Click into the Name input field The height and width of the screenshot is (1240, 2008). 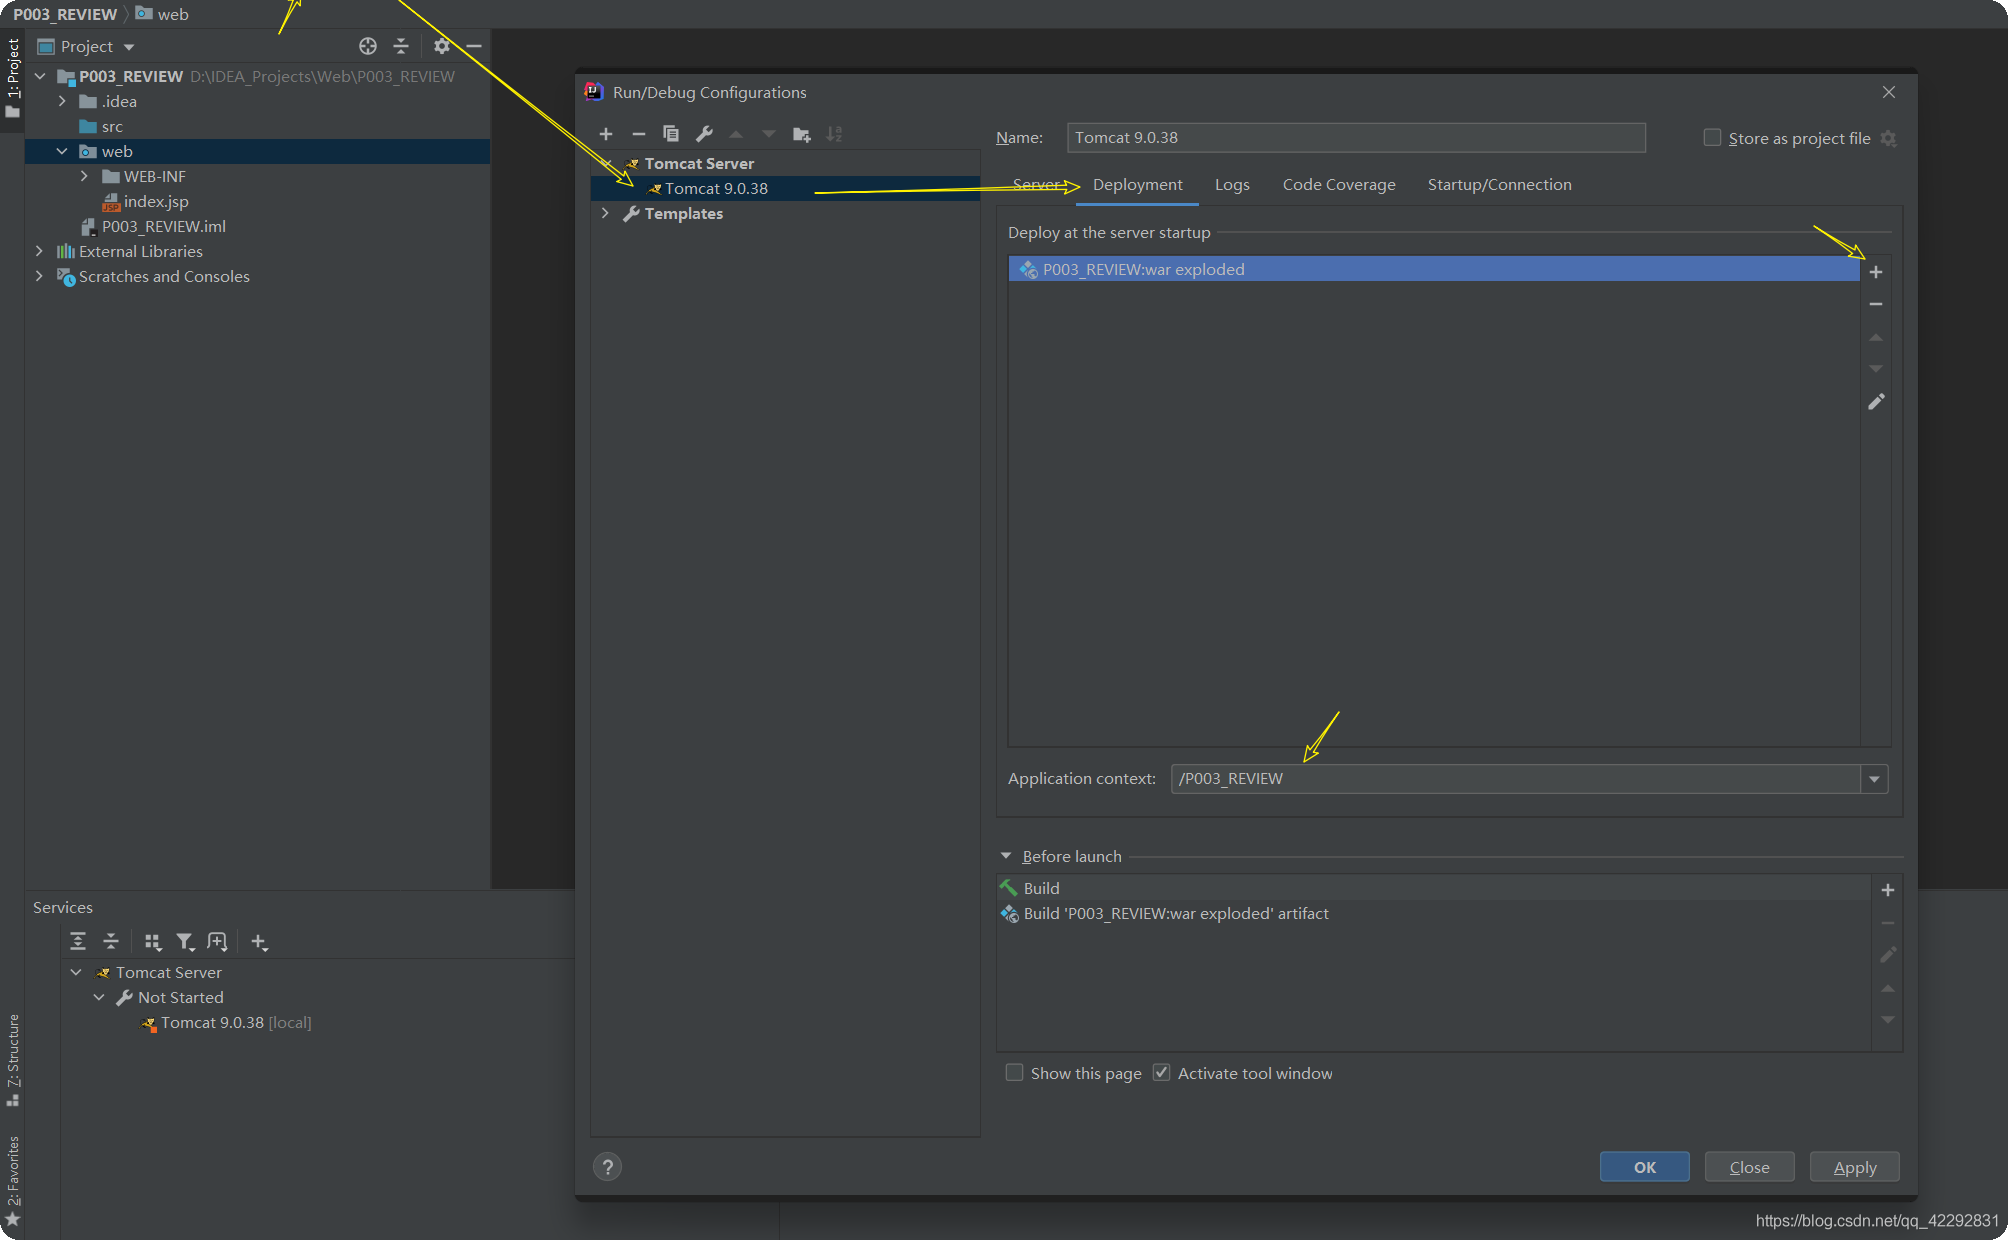[x=1355, y=138]
